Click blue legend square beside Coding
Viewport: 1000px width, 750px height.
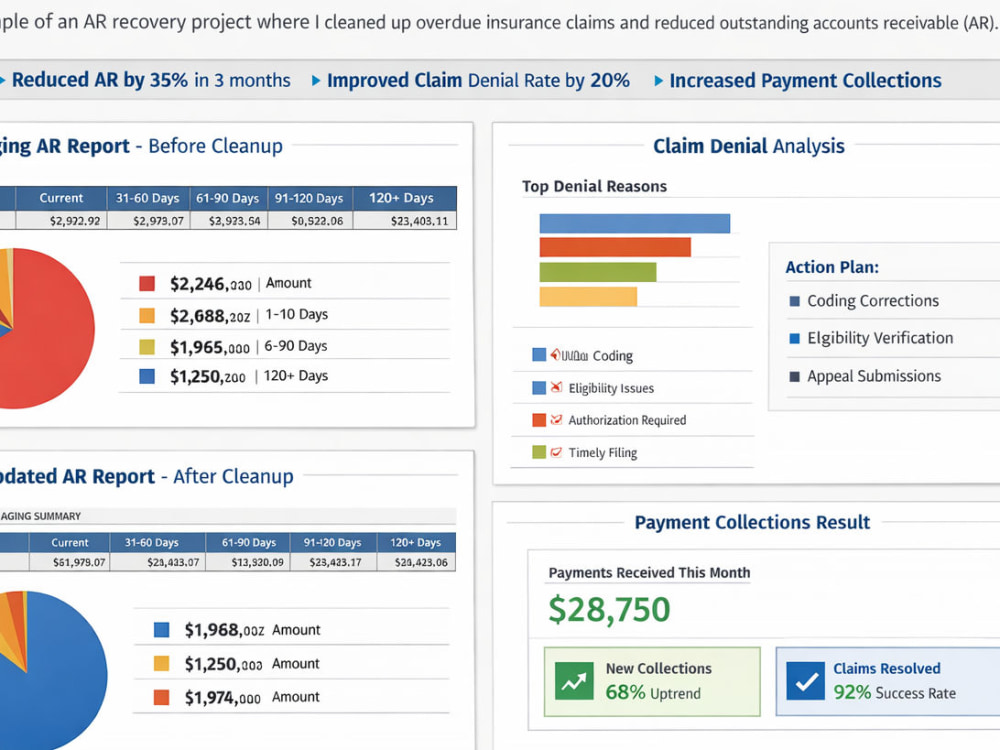[x=539, y=355]
